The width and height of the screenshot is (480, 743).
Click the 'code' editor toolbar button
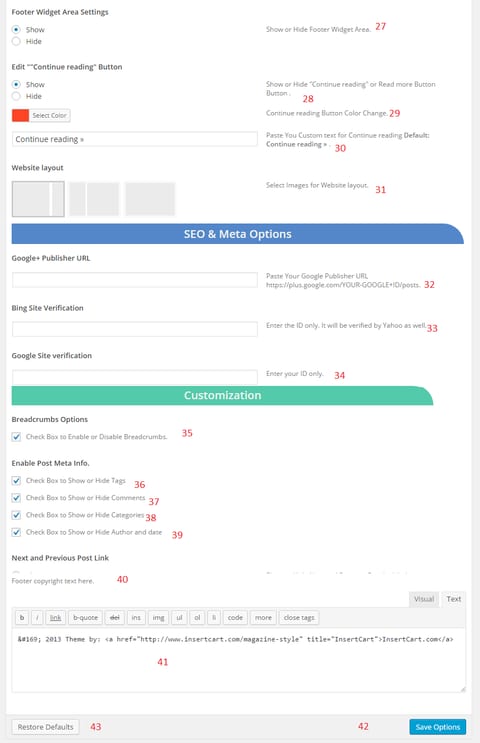[235, 617]
